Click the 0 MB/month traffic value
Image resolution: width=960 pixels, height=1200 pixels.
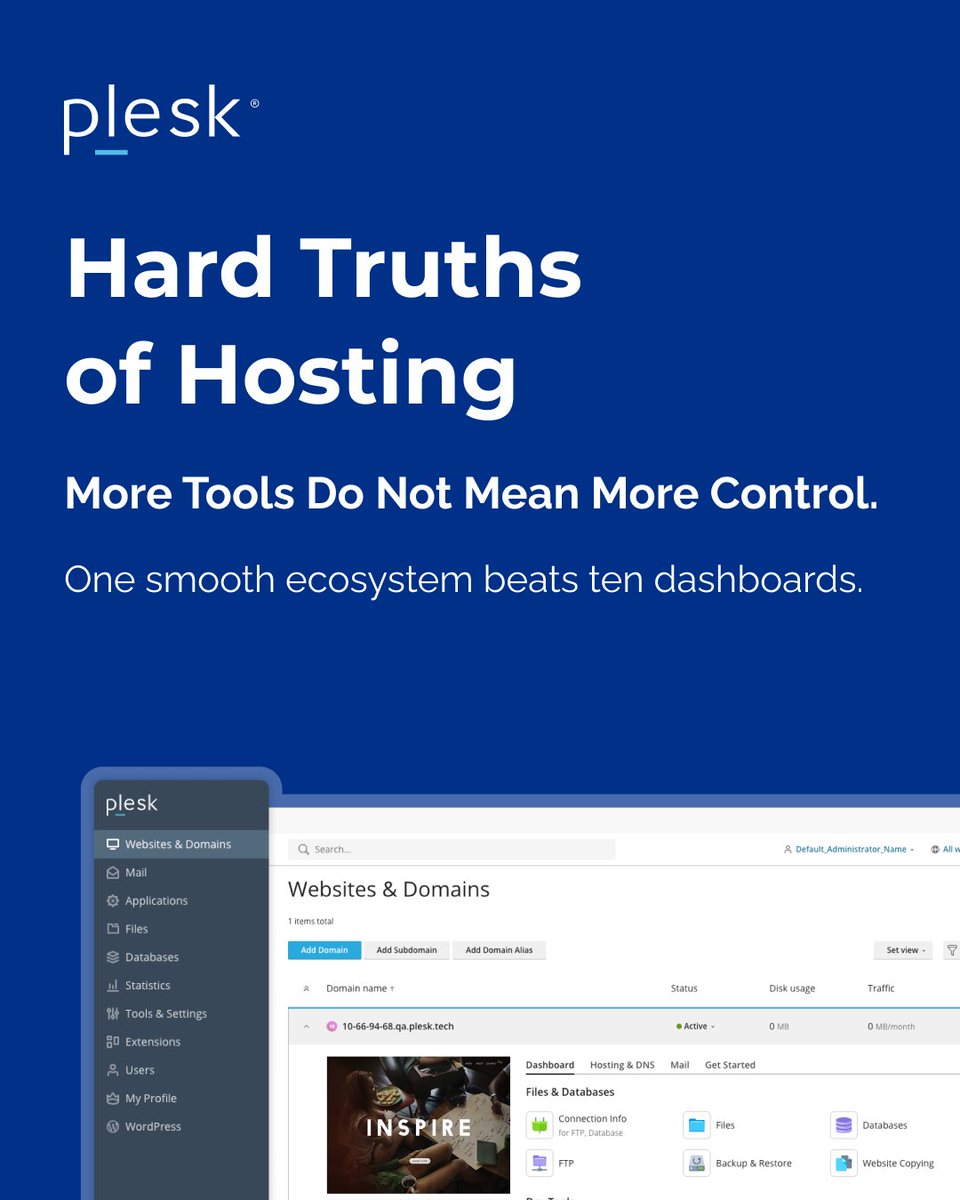coord(891,1026)
